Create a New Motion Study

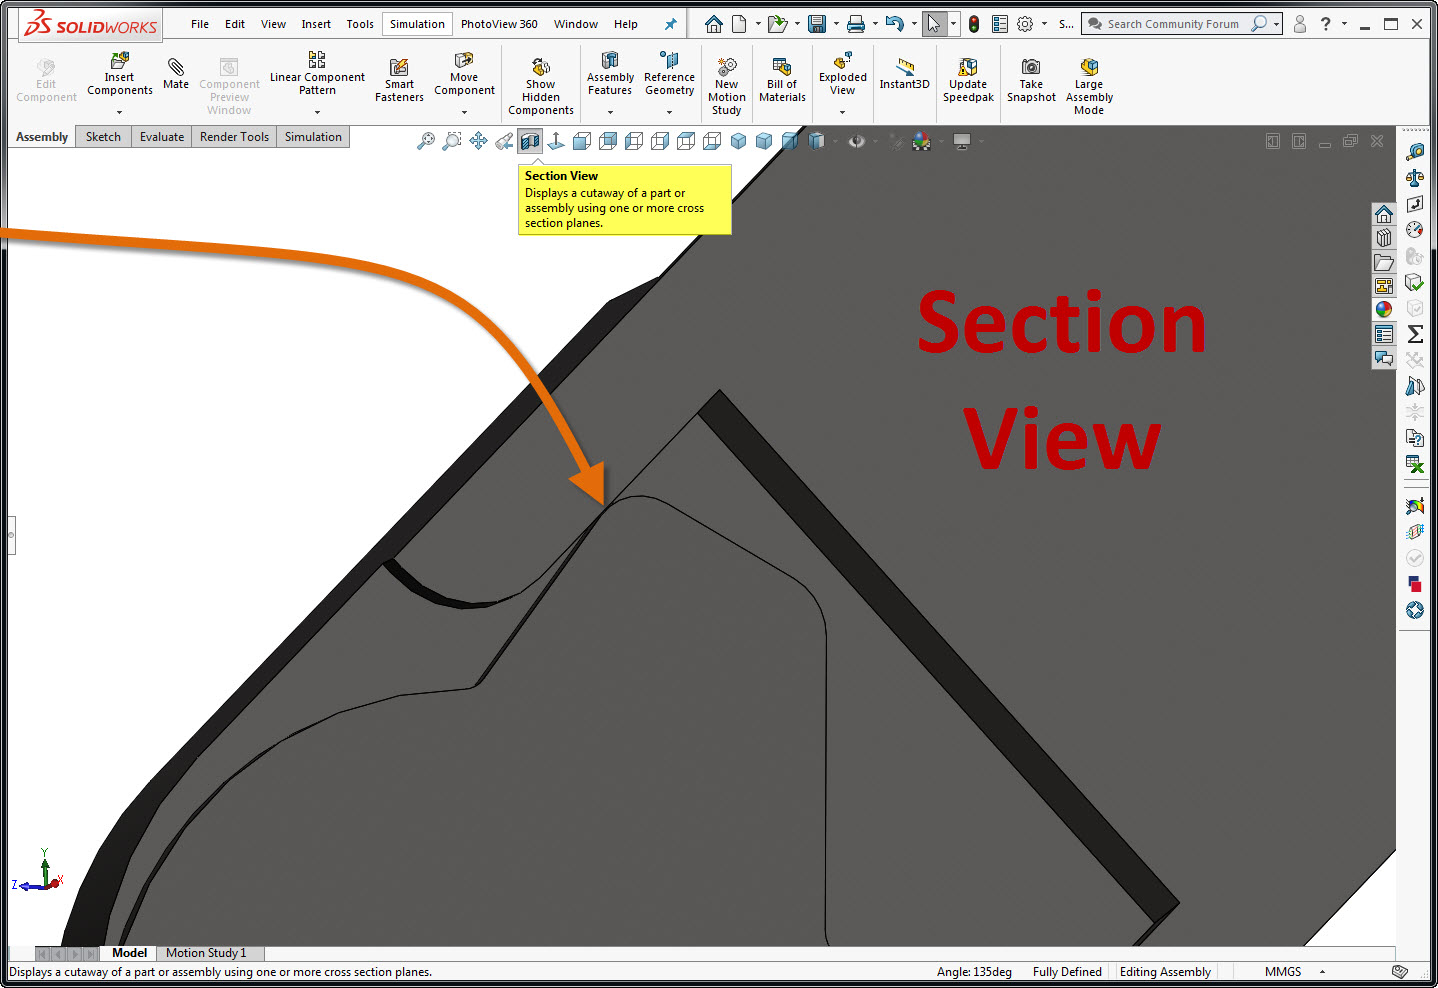coord(727,86)
